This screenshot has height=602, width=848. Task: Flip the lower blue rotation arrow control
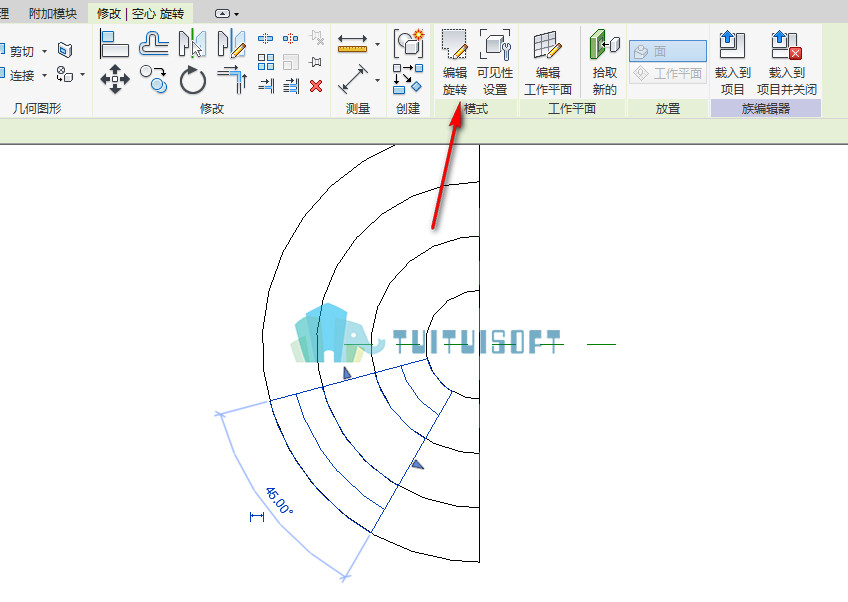click(418, 464)
